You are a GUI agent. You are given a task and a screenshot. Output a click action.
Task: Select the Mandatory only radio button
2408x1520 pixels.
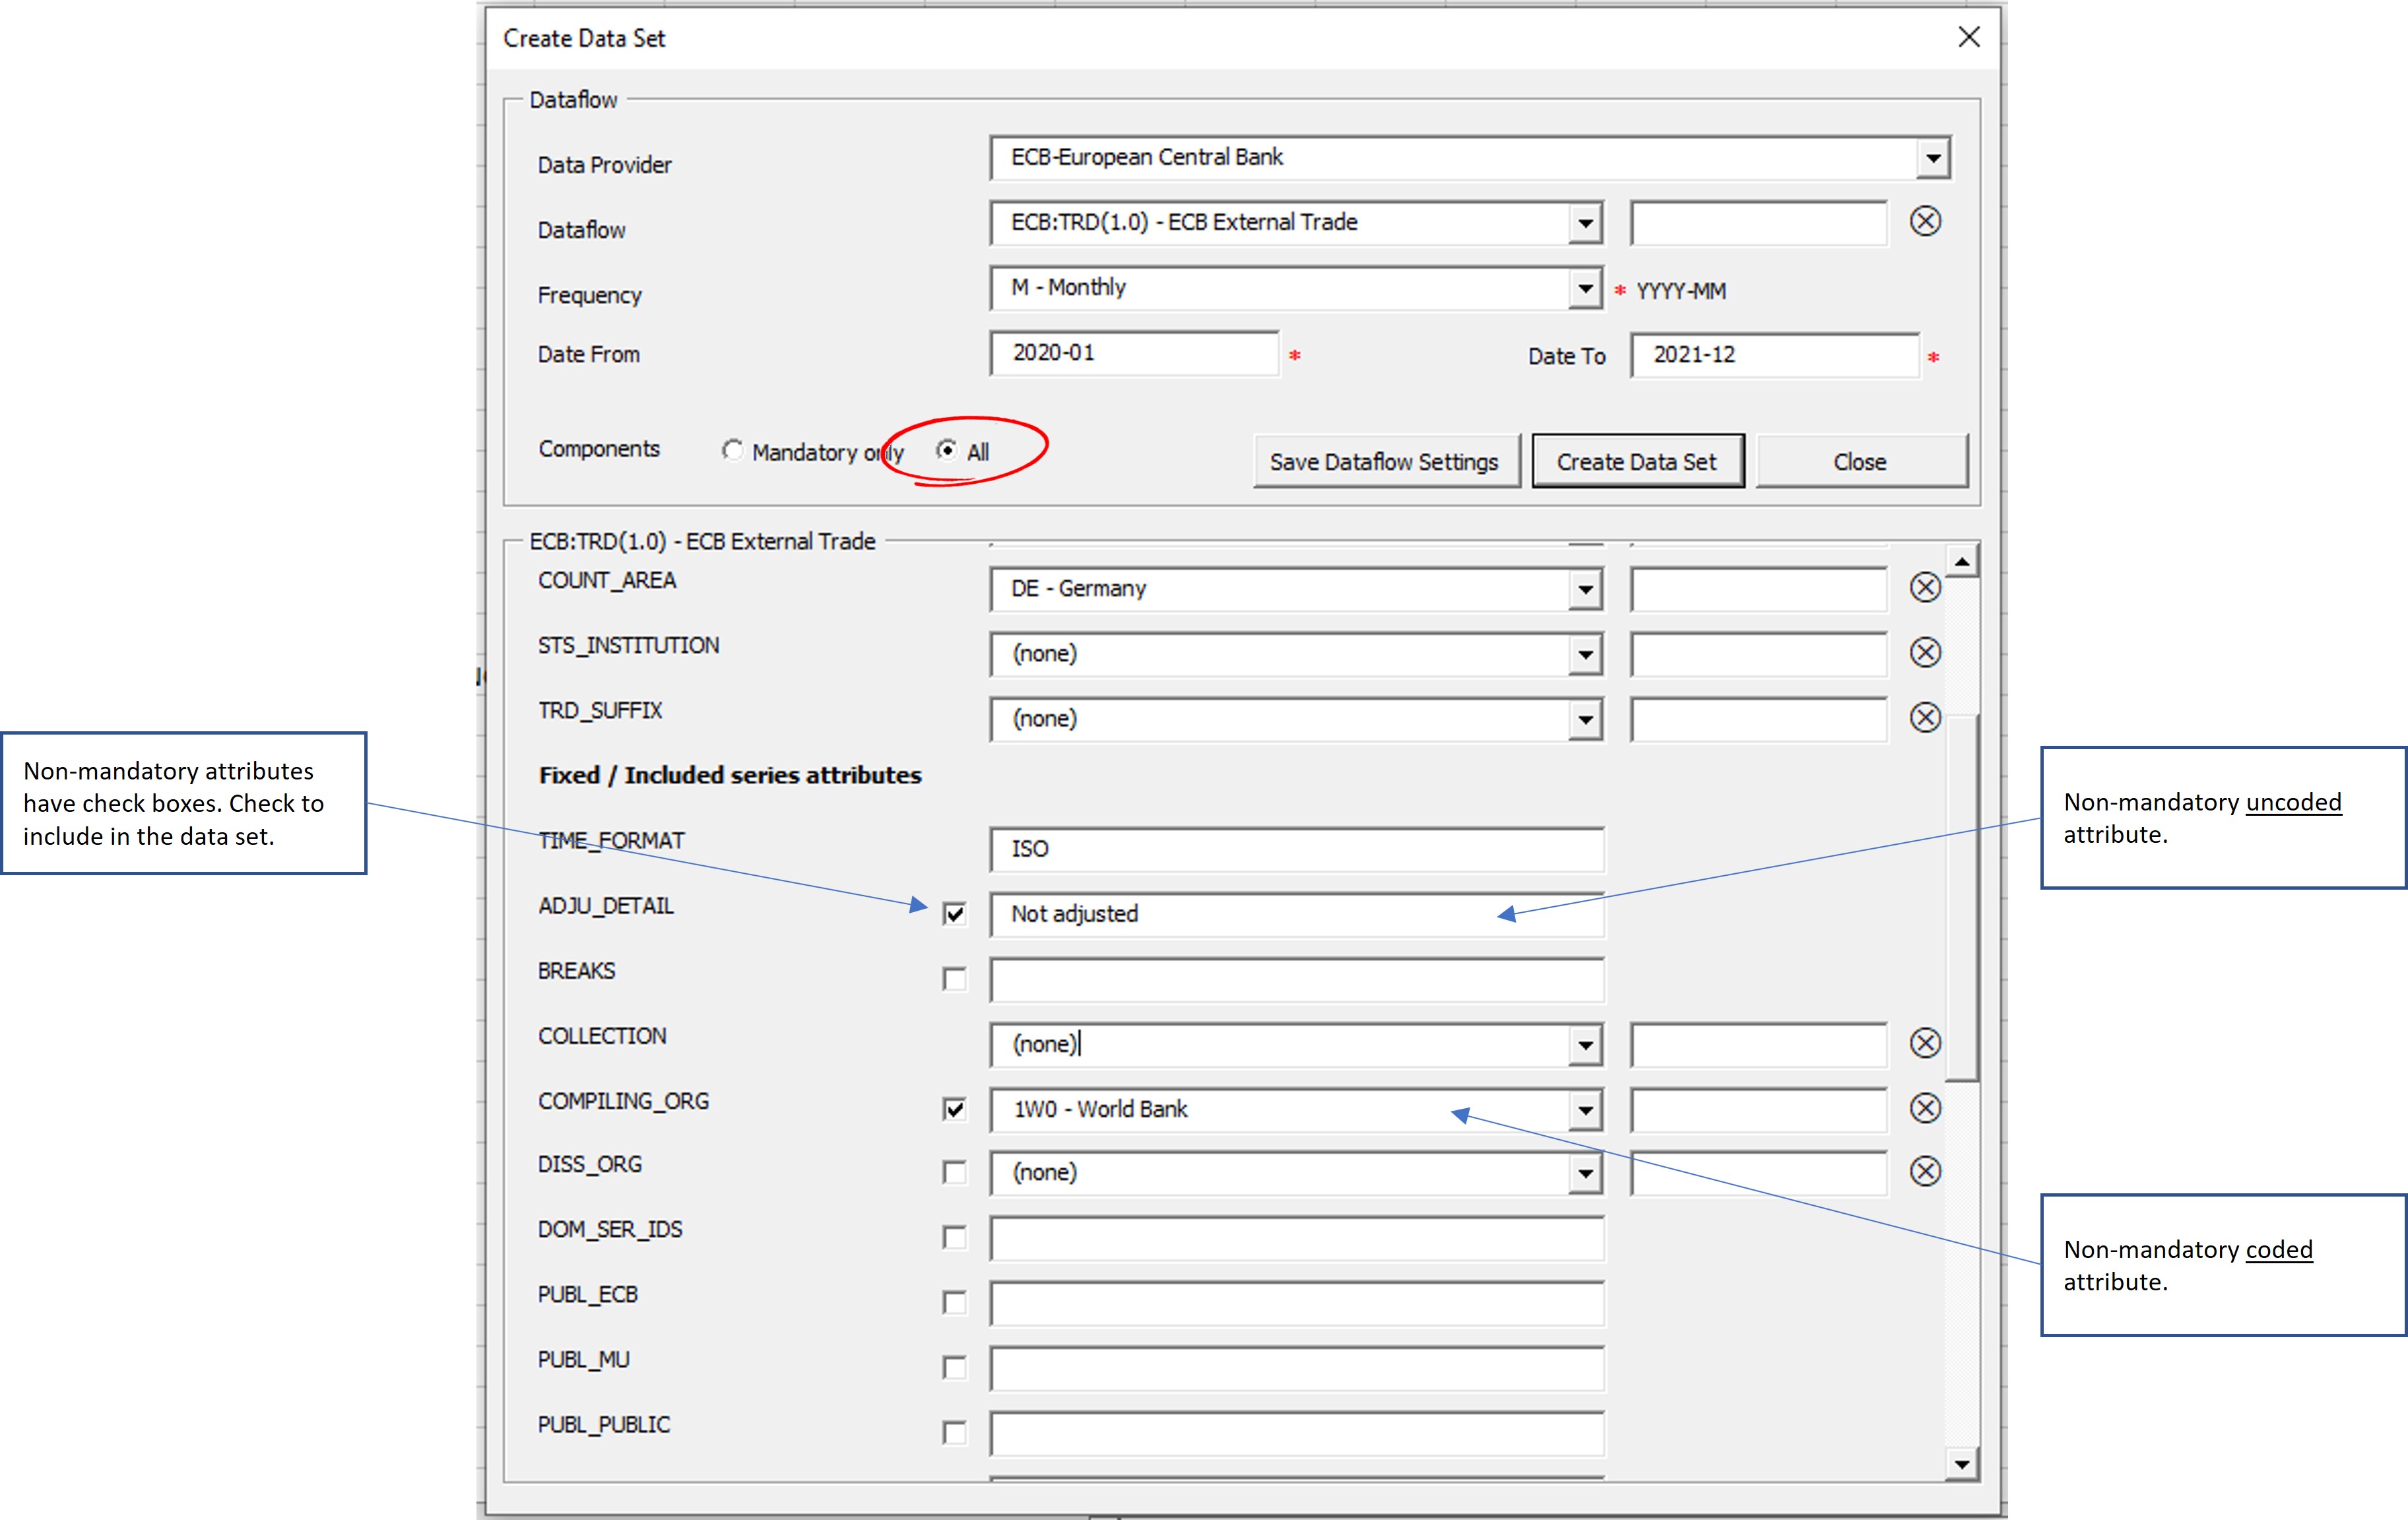point(733,451)
